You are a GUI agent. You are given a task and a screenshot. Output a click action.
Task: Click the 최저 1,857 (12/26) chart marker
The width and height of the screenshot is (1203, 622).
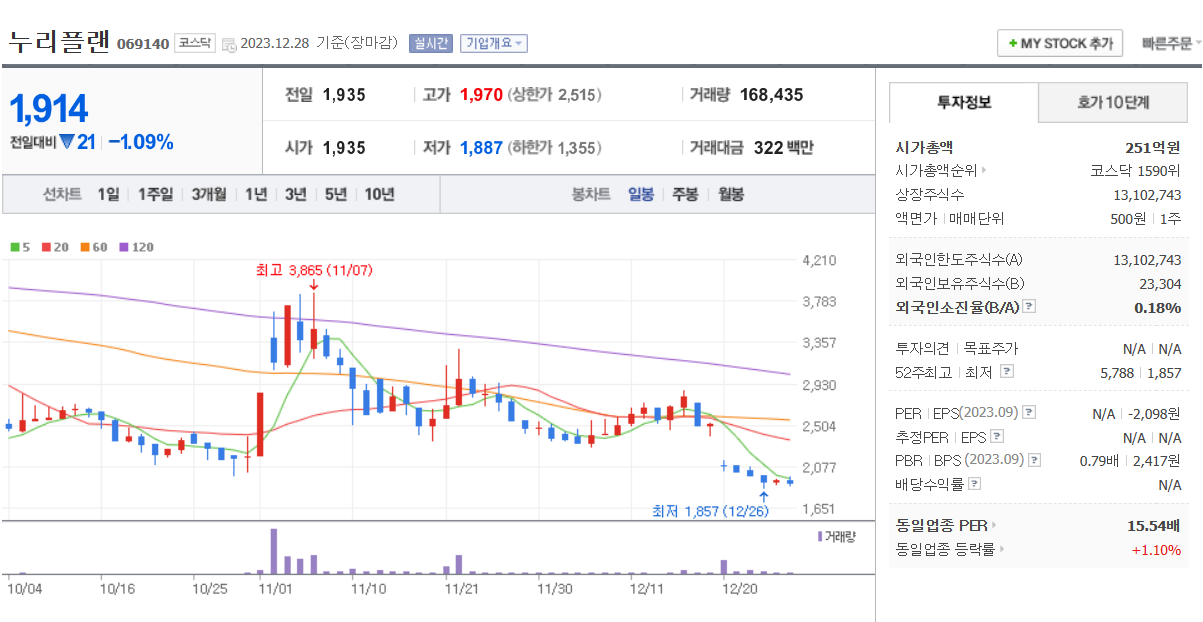click(x=710, y=511)
